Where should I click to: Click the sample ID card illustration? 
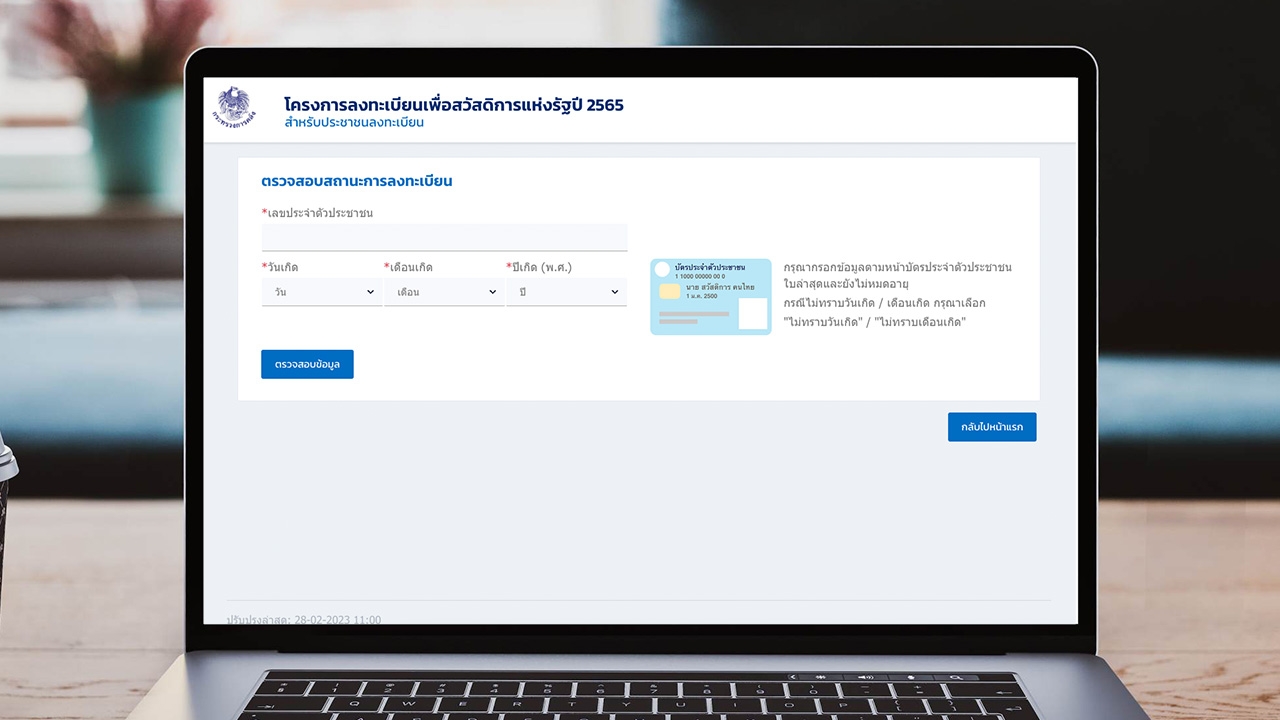click(x=710, y=297)
